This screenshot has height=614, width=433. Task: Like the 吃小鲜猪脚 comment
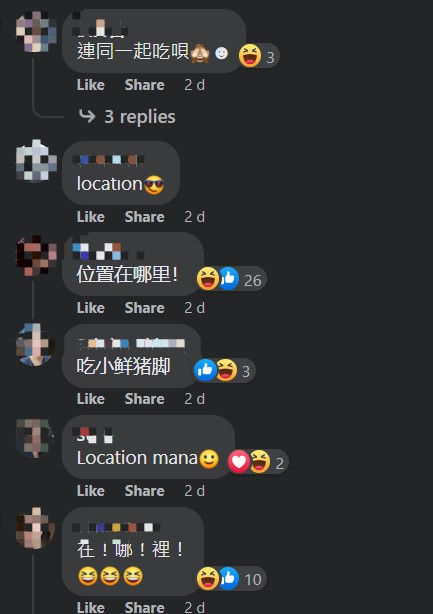(x=91, y=399)
